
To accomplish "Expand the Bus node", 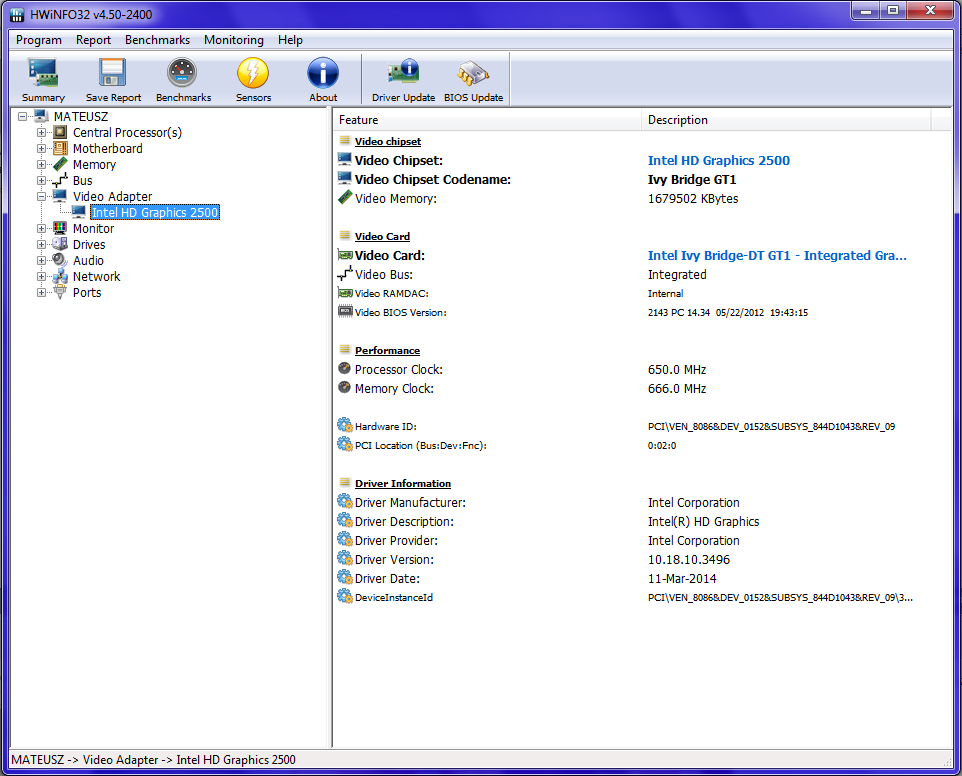I will coord(41,180).
